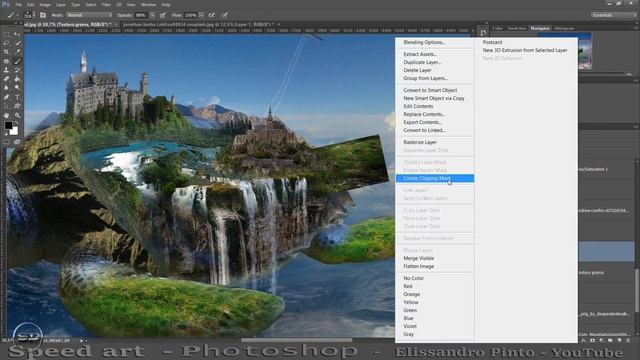640x360 pixels.
Task: Switch to the Histogram tab
Action: click(564, 28)
